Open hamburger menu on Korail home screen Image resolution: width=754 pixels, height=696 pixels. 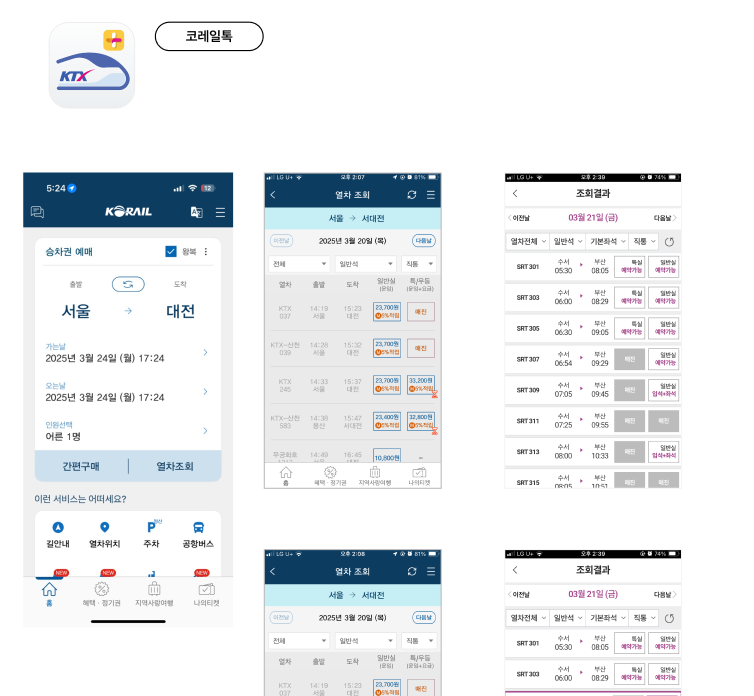click(x=220, y=212)
